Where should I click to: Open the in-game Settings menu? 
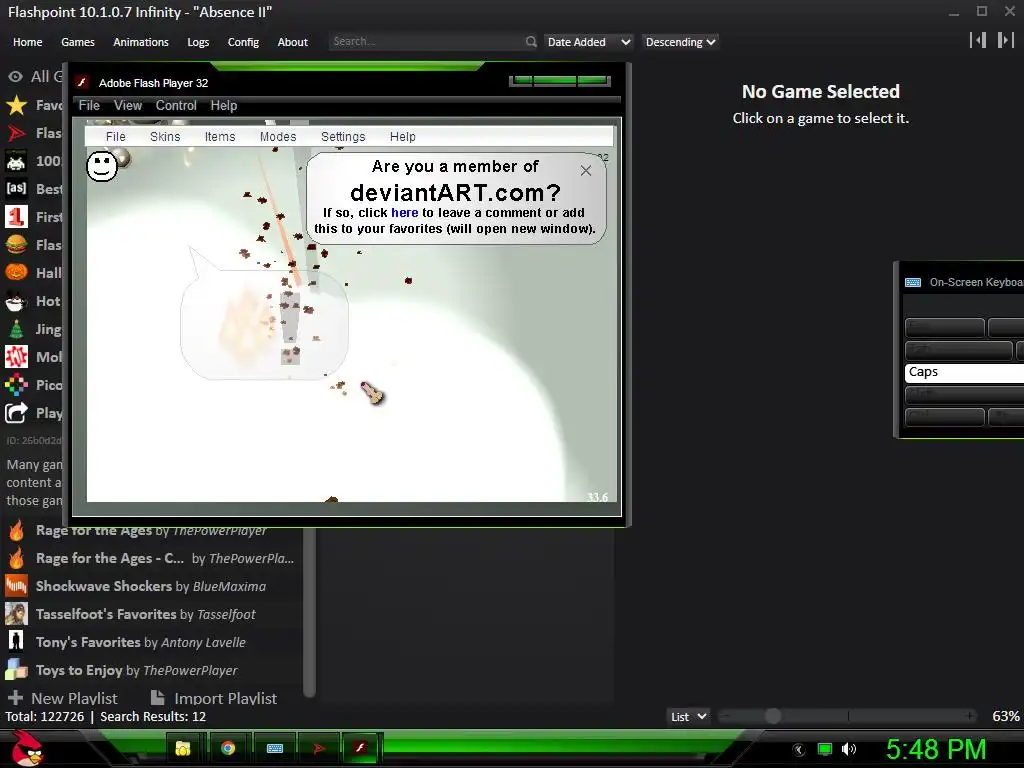pyautogui.click(x=343, y=136)
